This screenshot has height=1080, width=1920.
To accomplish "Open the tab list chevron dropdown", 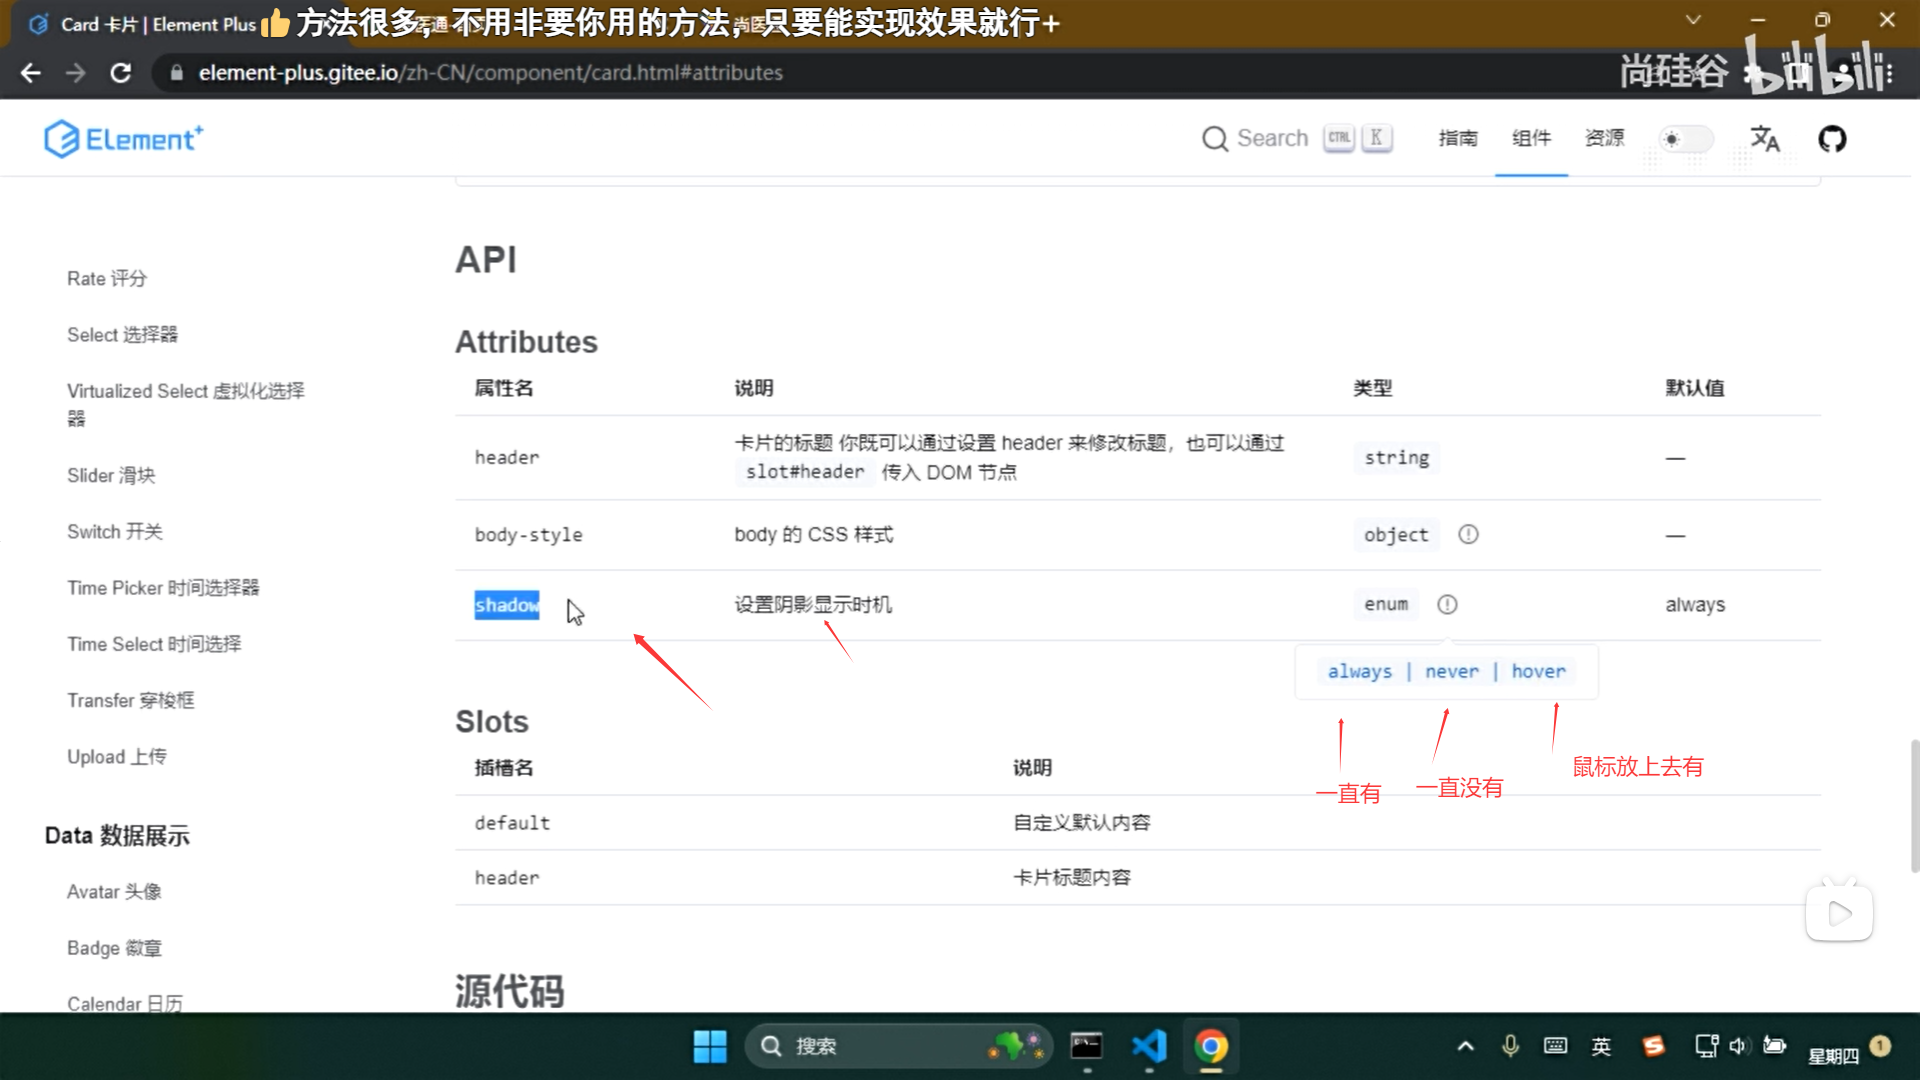I will 1692,20.
